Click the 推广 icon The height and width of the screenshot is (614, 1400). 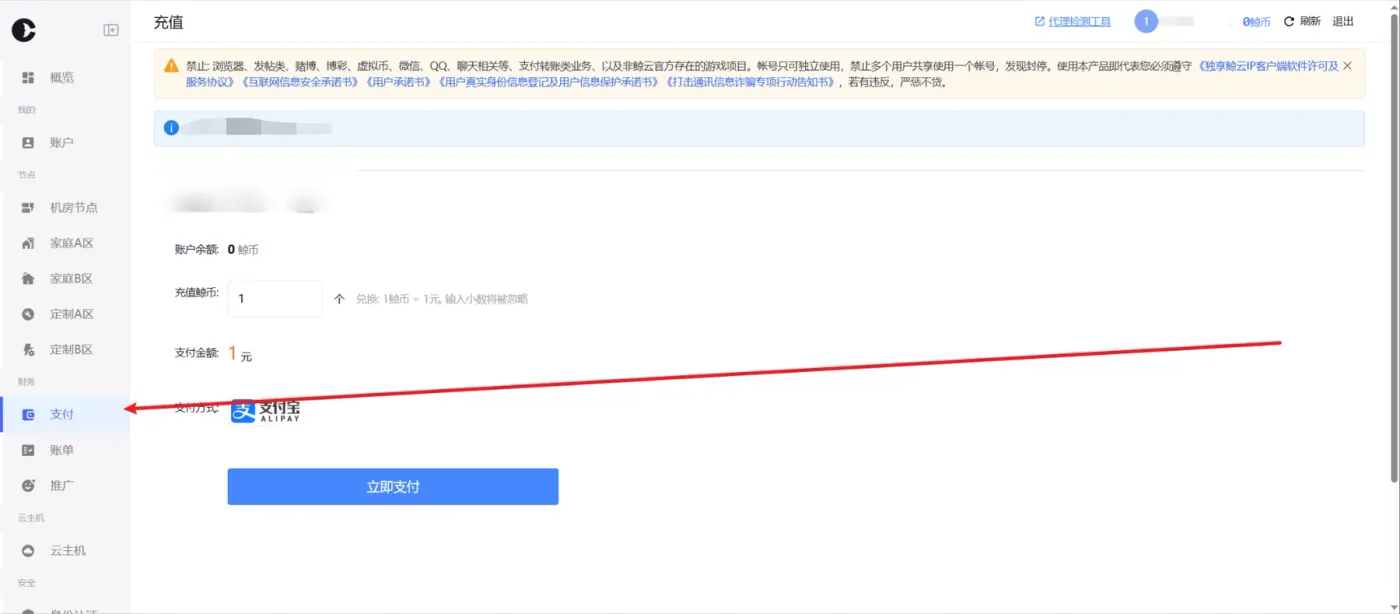point(28,485)
